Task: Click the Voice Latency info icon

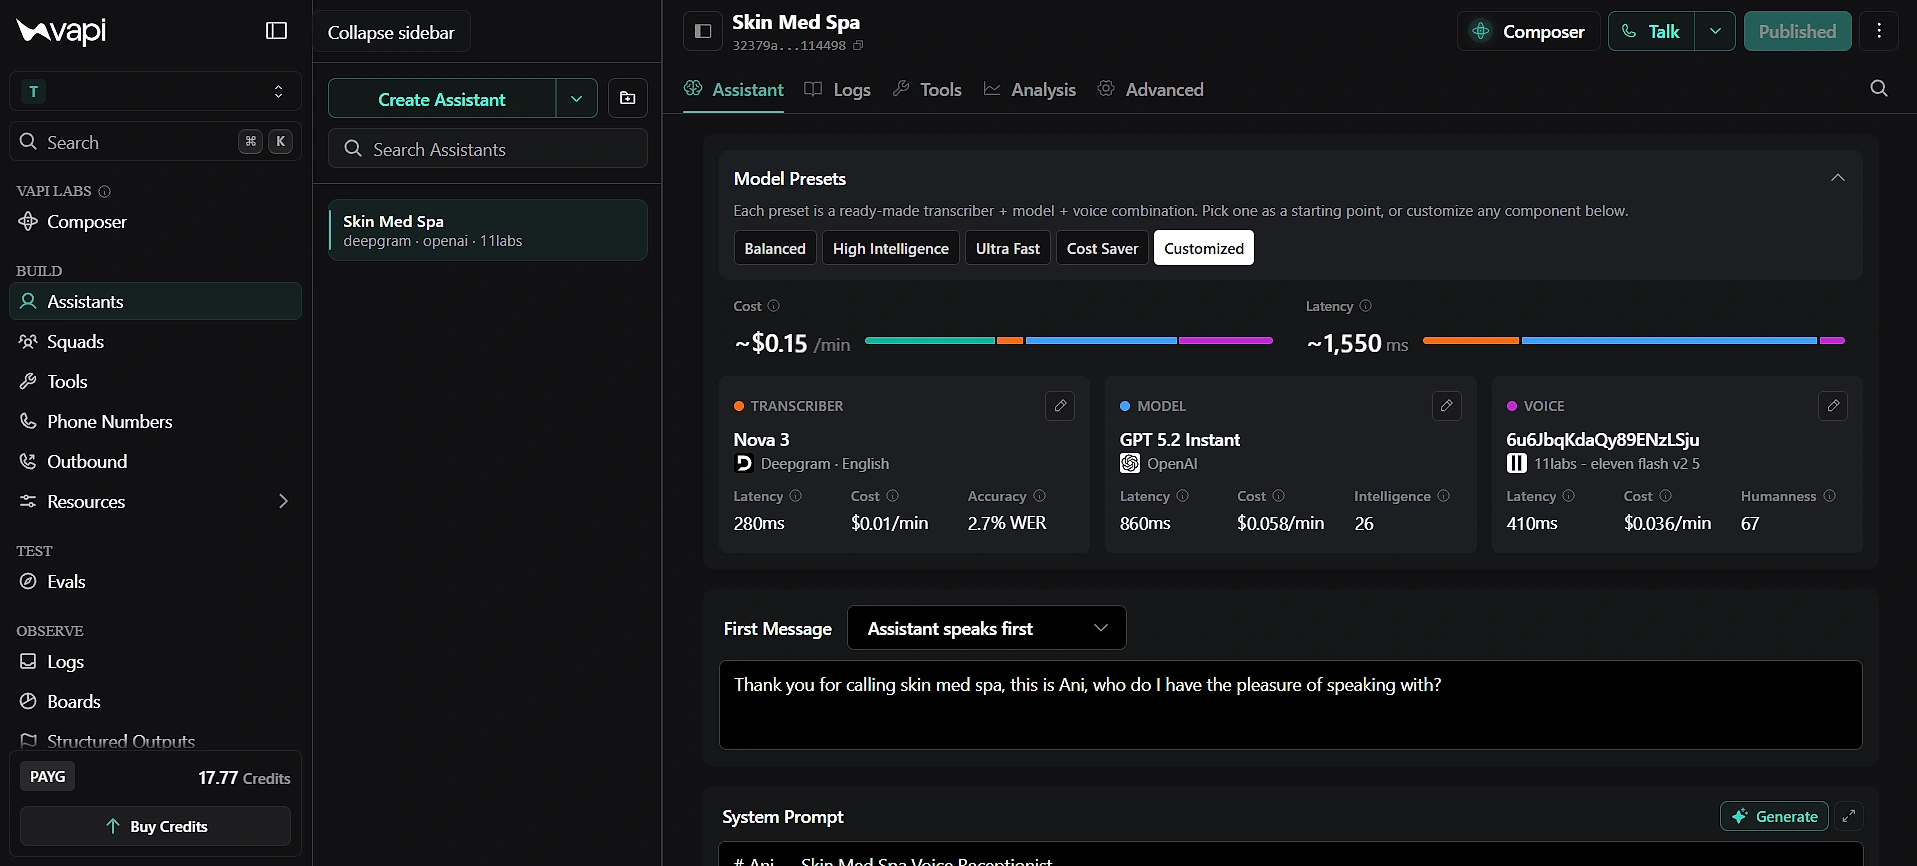Action: [x=1568, y=496]
